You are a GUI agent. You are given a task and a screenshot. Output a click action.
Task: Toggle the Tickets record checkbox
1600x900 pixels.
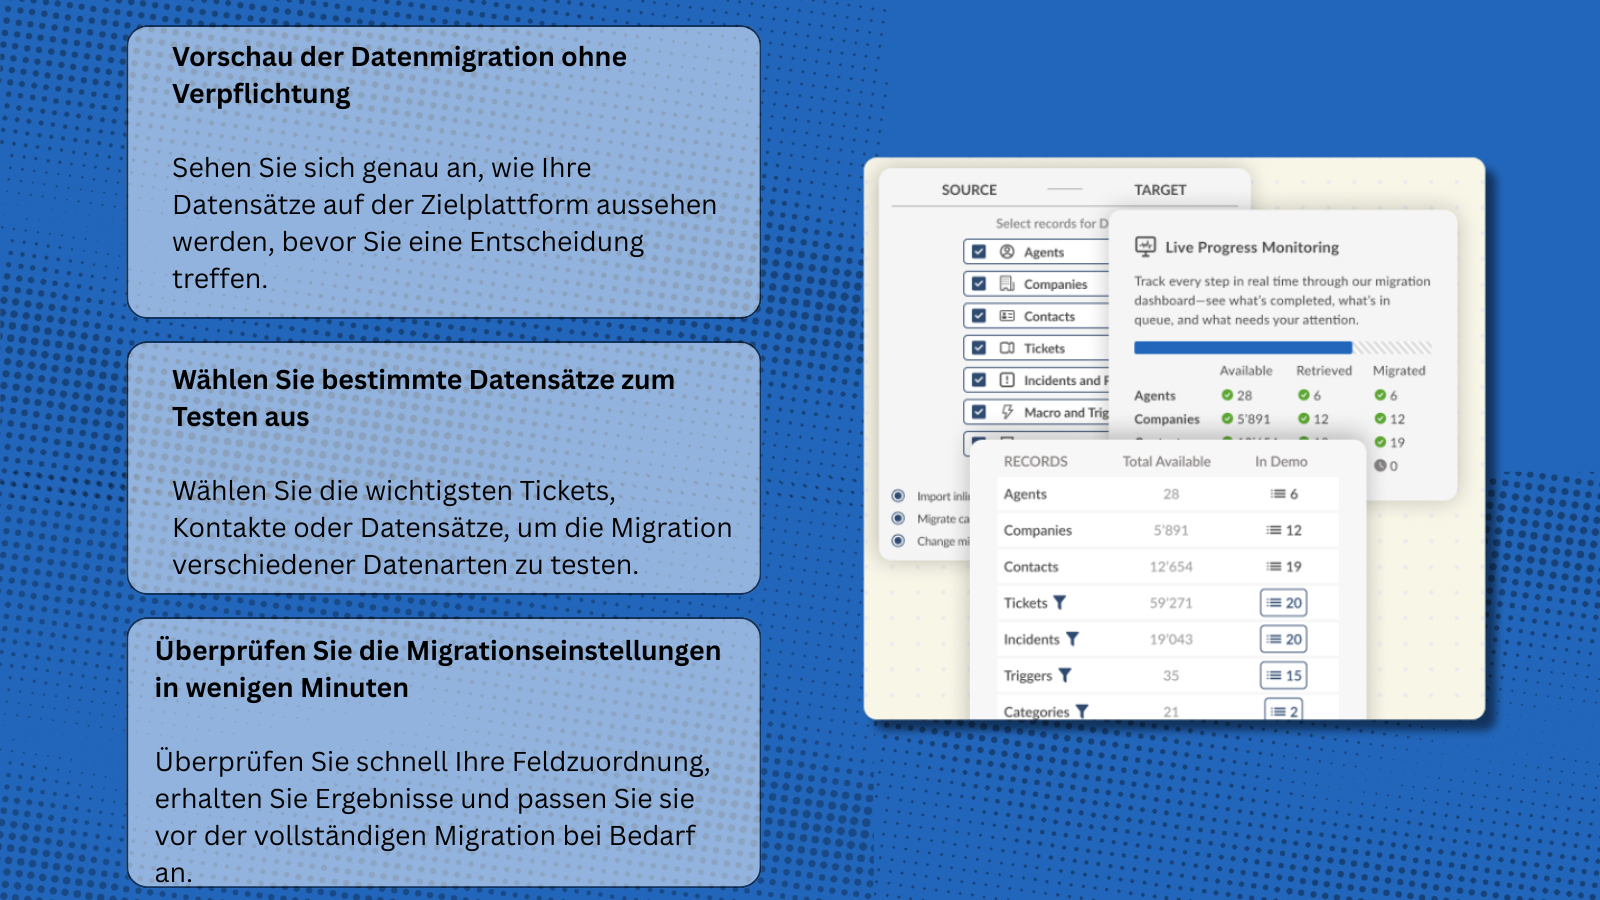(x=979, y=348)
